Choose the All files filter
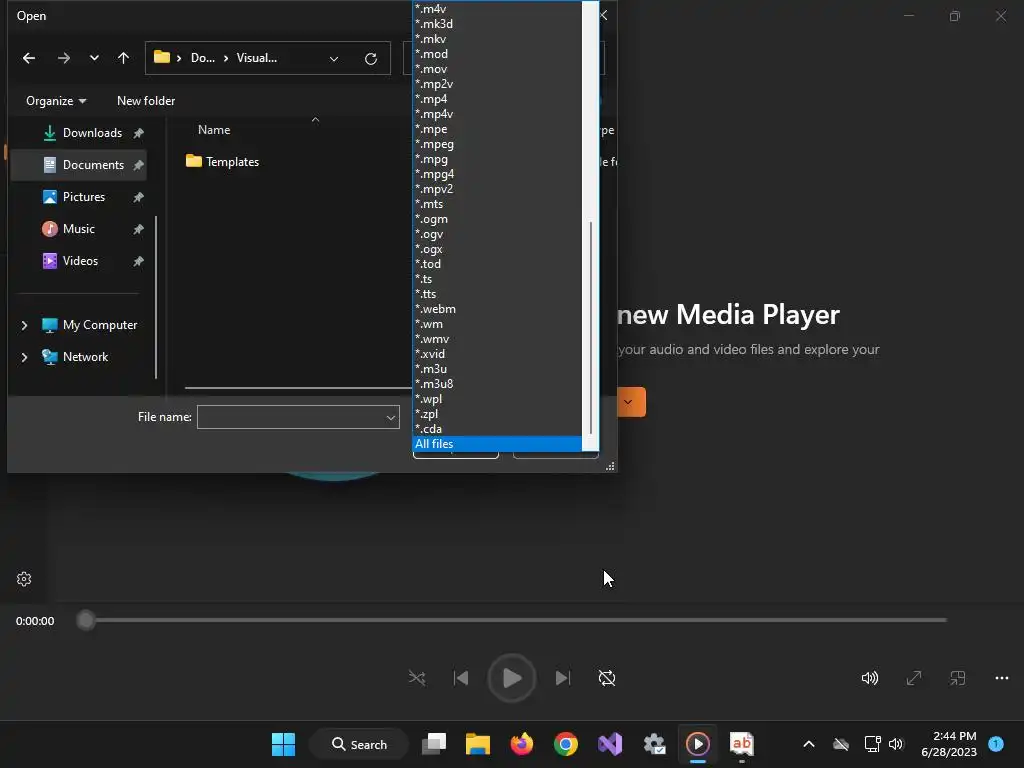Viewport: 1024px width, 768px height. point(497,444)
